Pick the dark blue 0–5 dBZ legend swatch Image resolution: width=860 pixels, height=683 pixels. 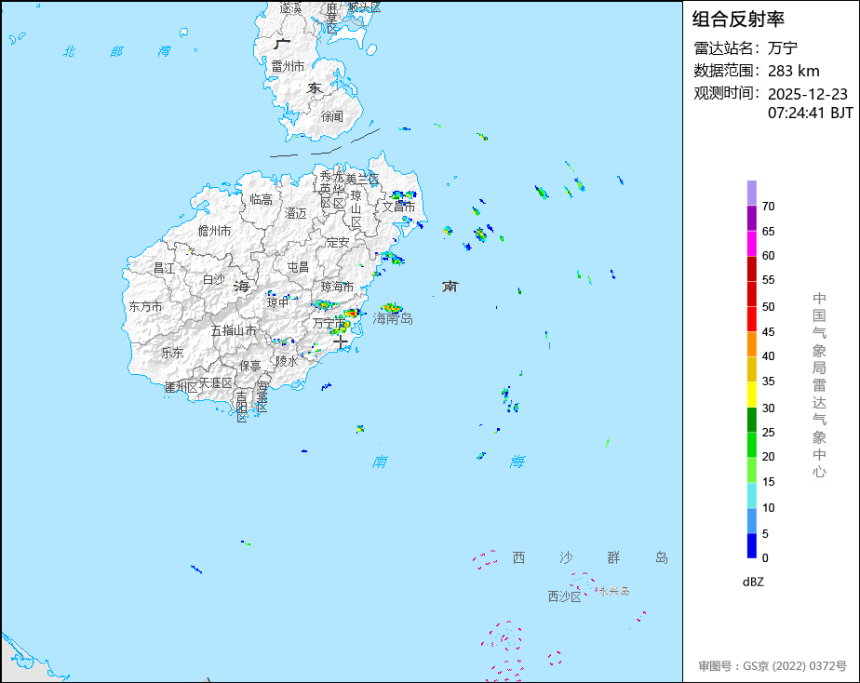751,545
